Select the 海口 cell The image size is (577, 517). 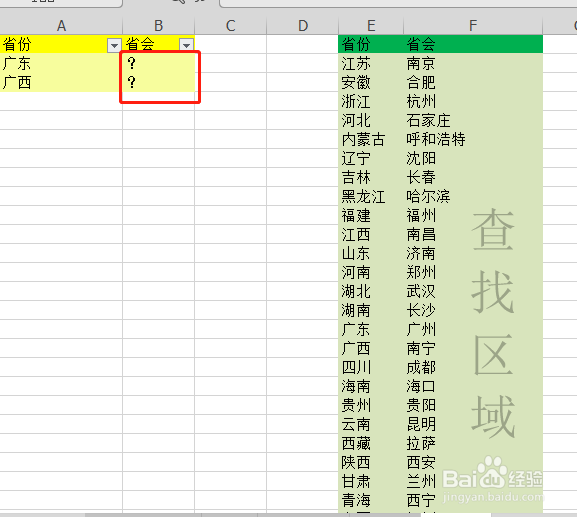coord(473,387)
